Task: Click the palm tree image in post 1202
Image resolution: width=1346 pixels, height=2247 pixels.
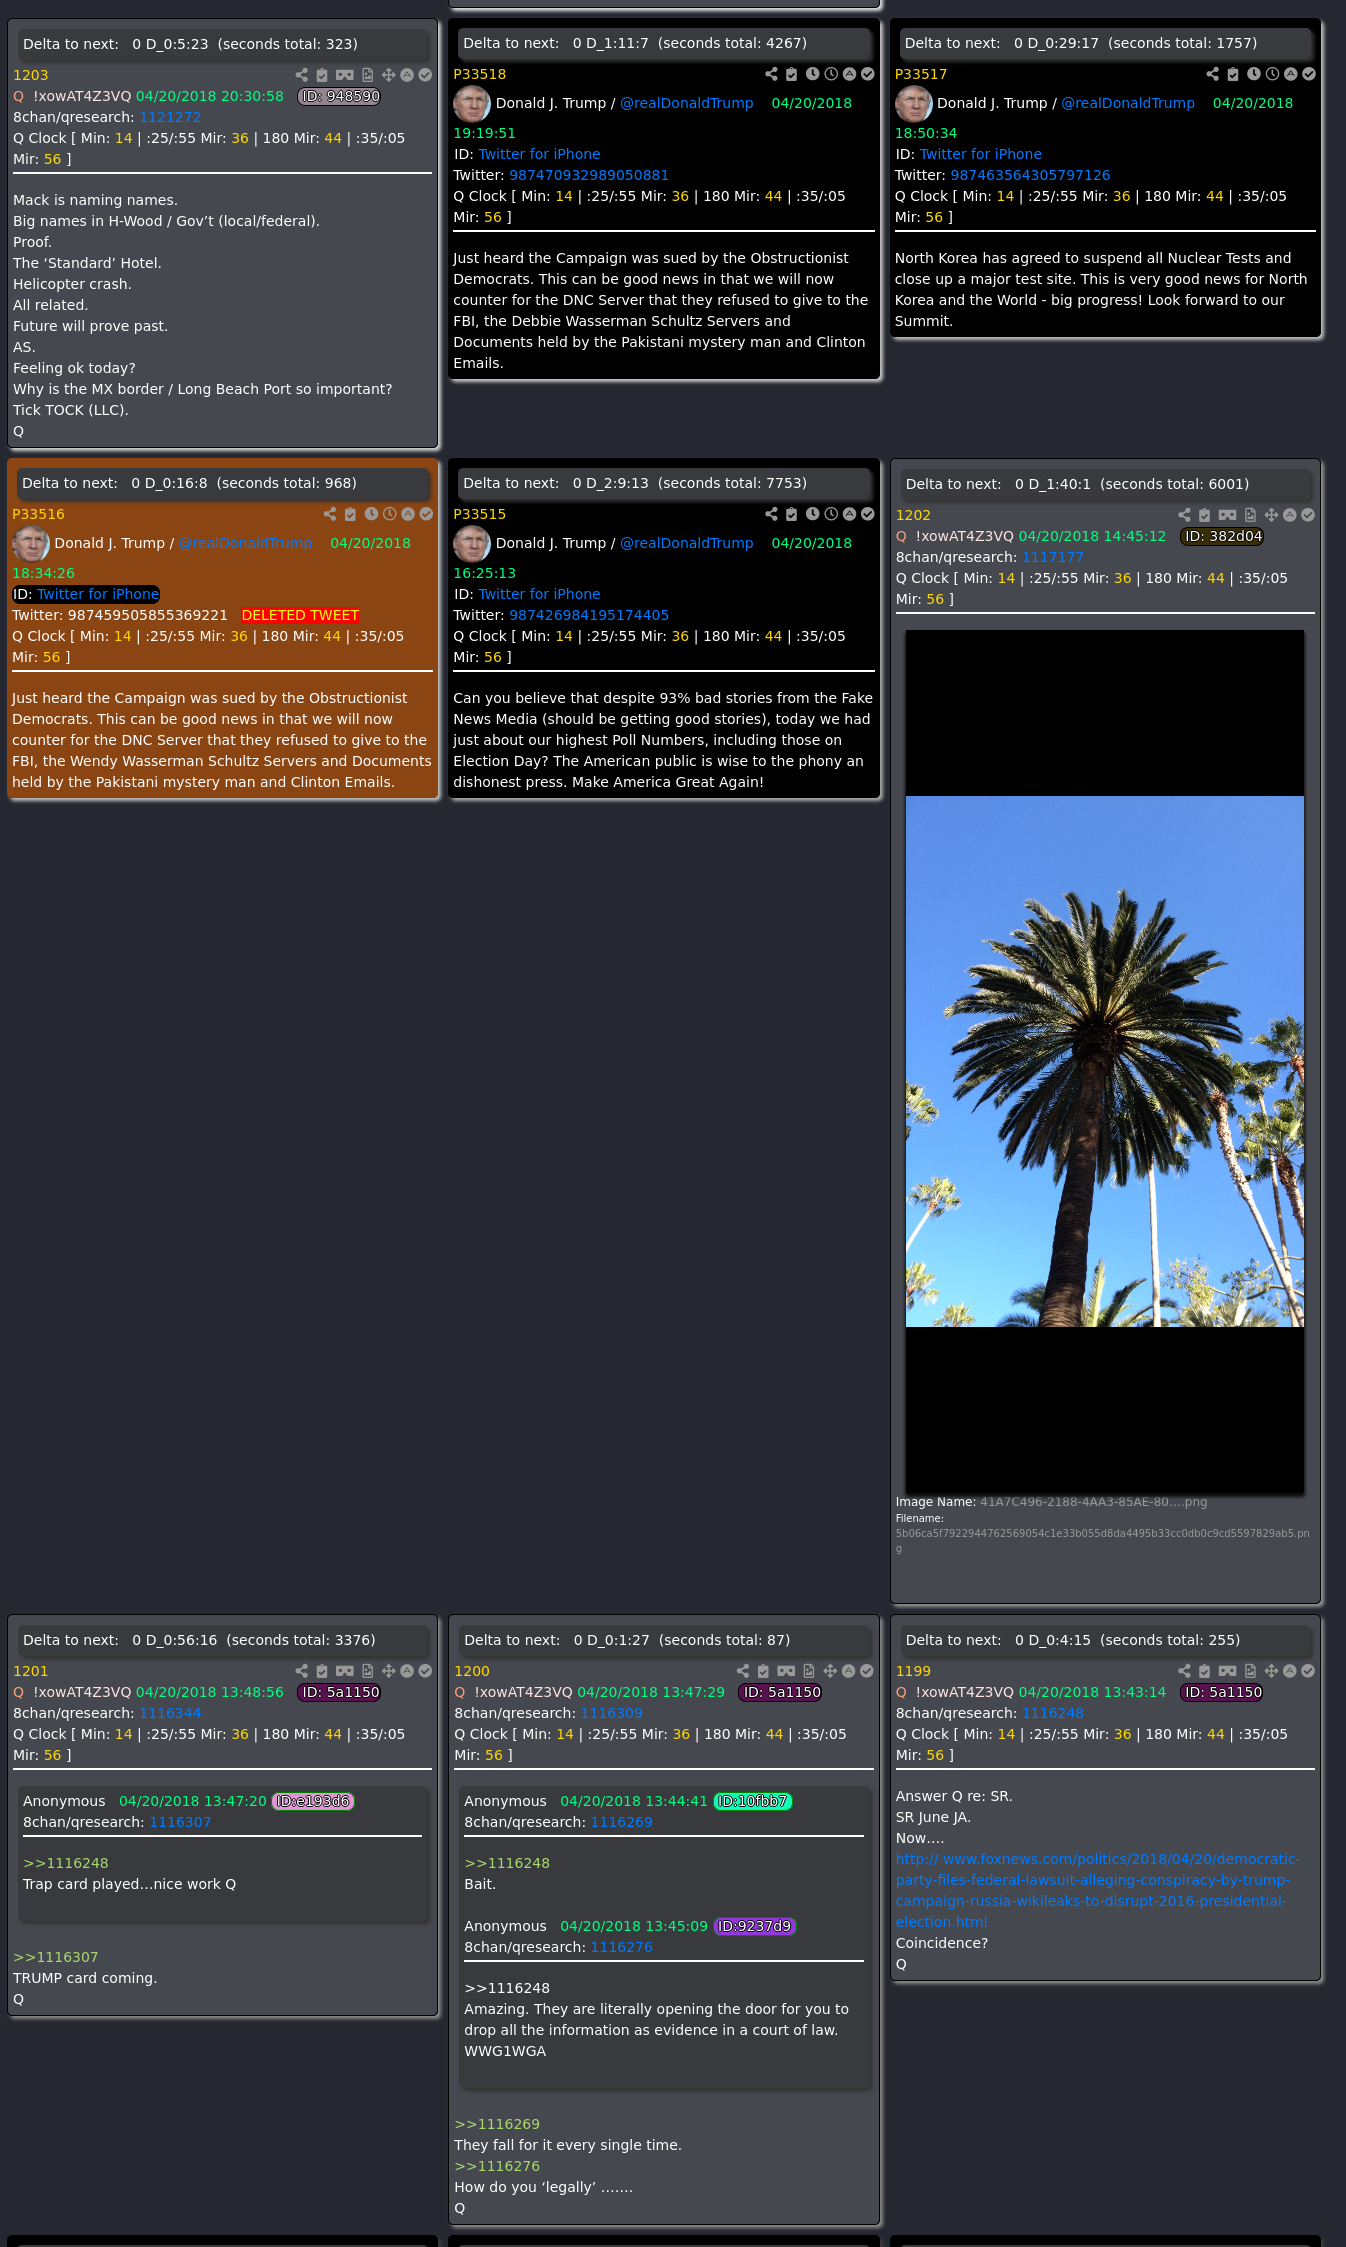Action: [1105, 1062]
